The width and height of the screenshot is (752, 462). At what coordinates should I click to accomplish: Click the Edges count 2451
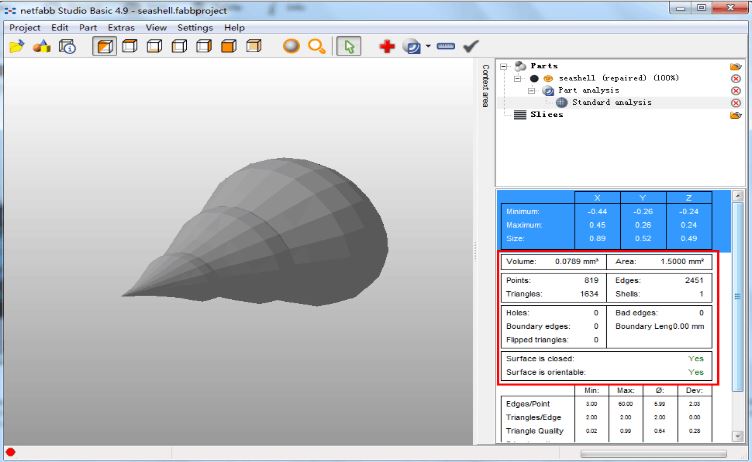coord(694,280)
